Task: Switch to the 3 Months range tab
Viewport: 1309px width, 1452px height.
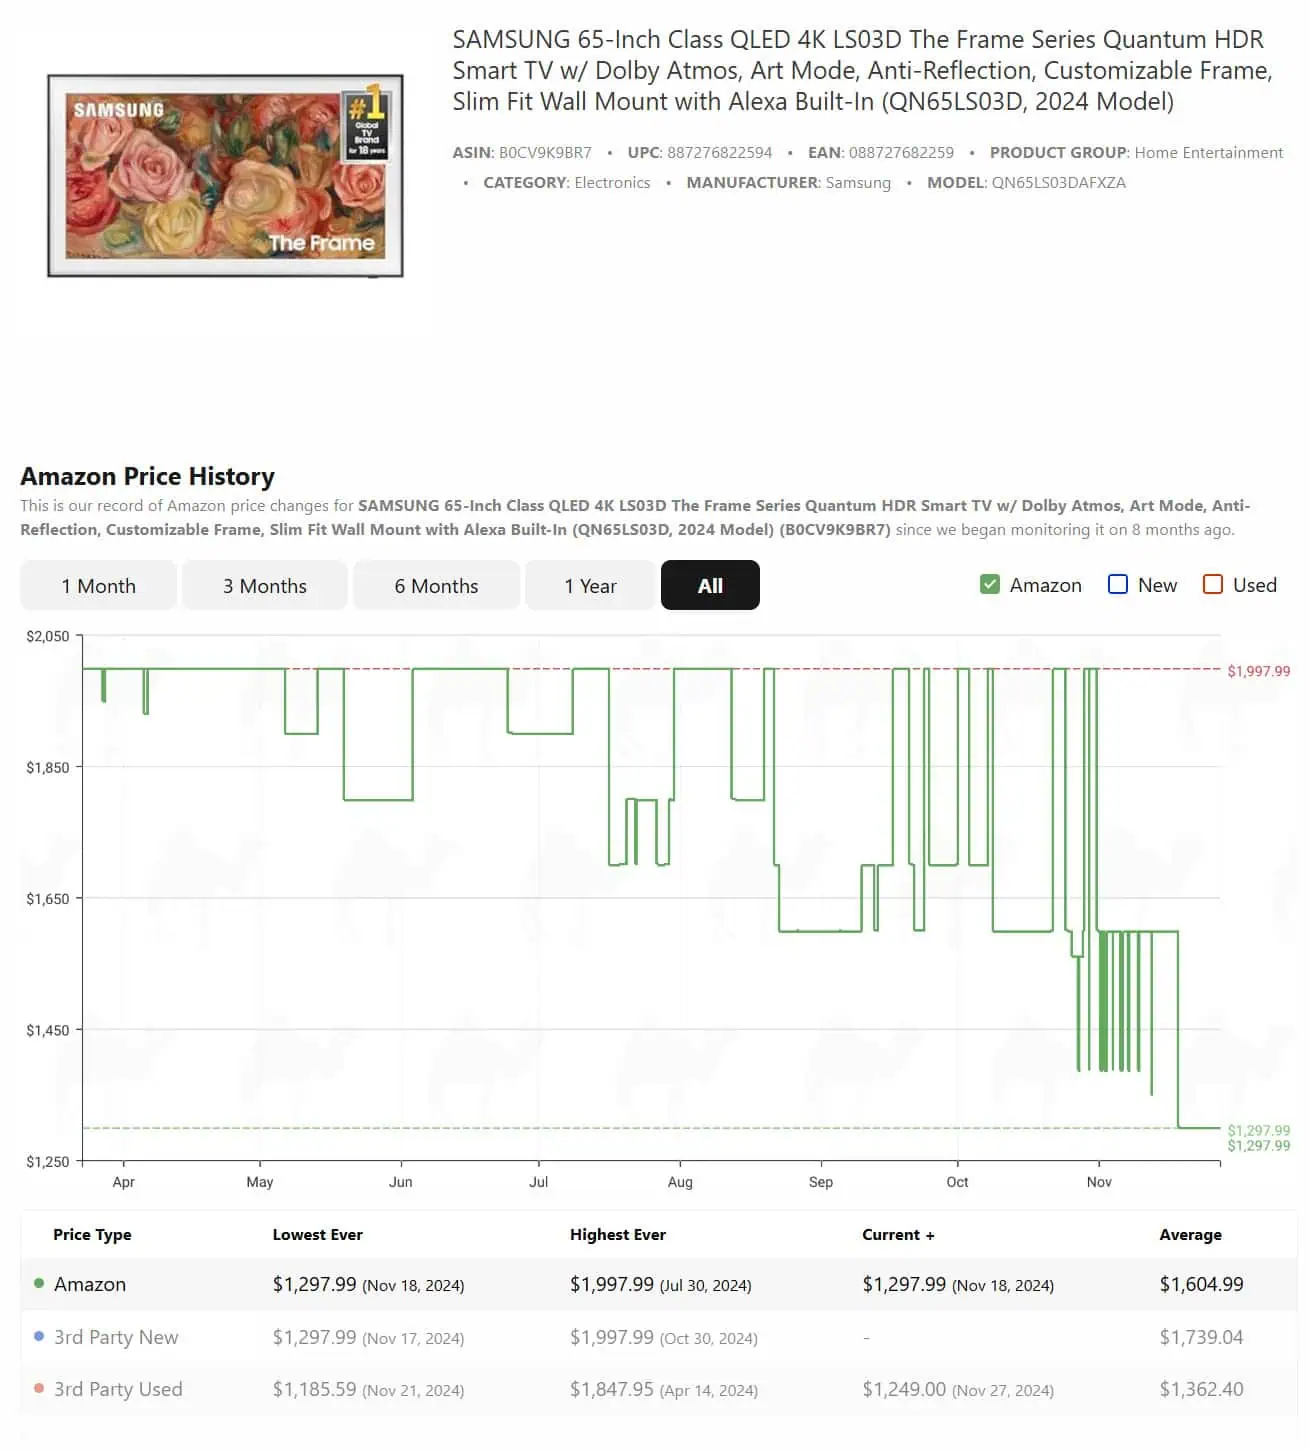Action: (264, 586)
